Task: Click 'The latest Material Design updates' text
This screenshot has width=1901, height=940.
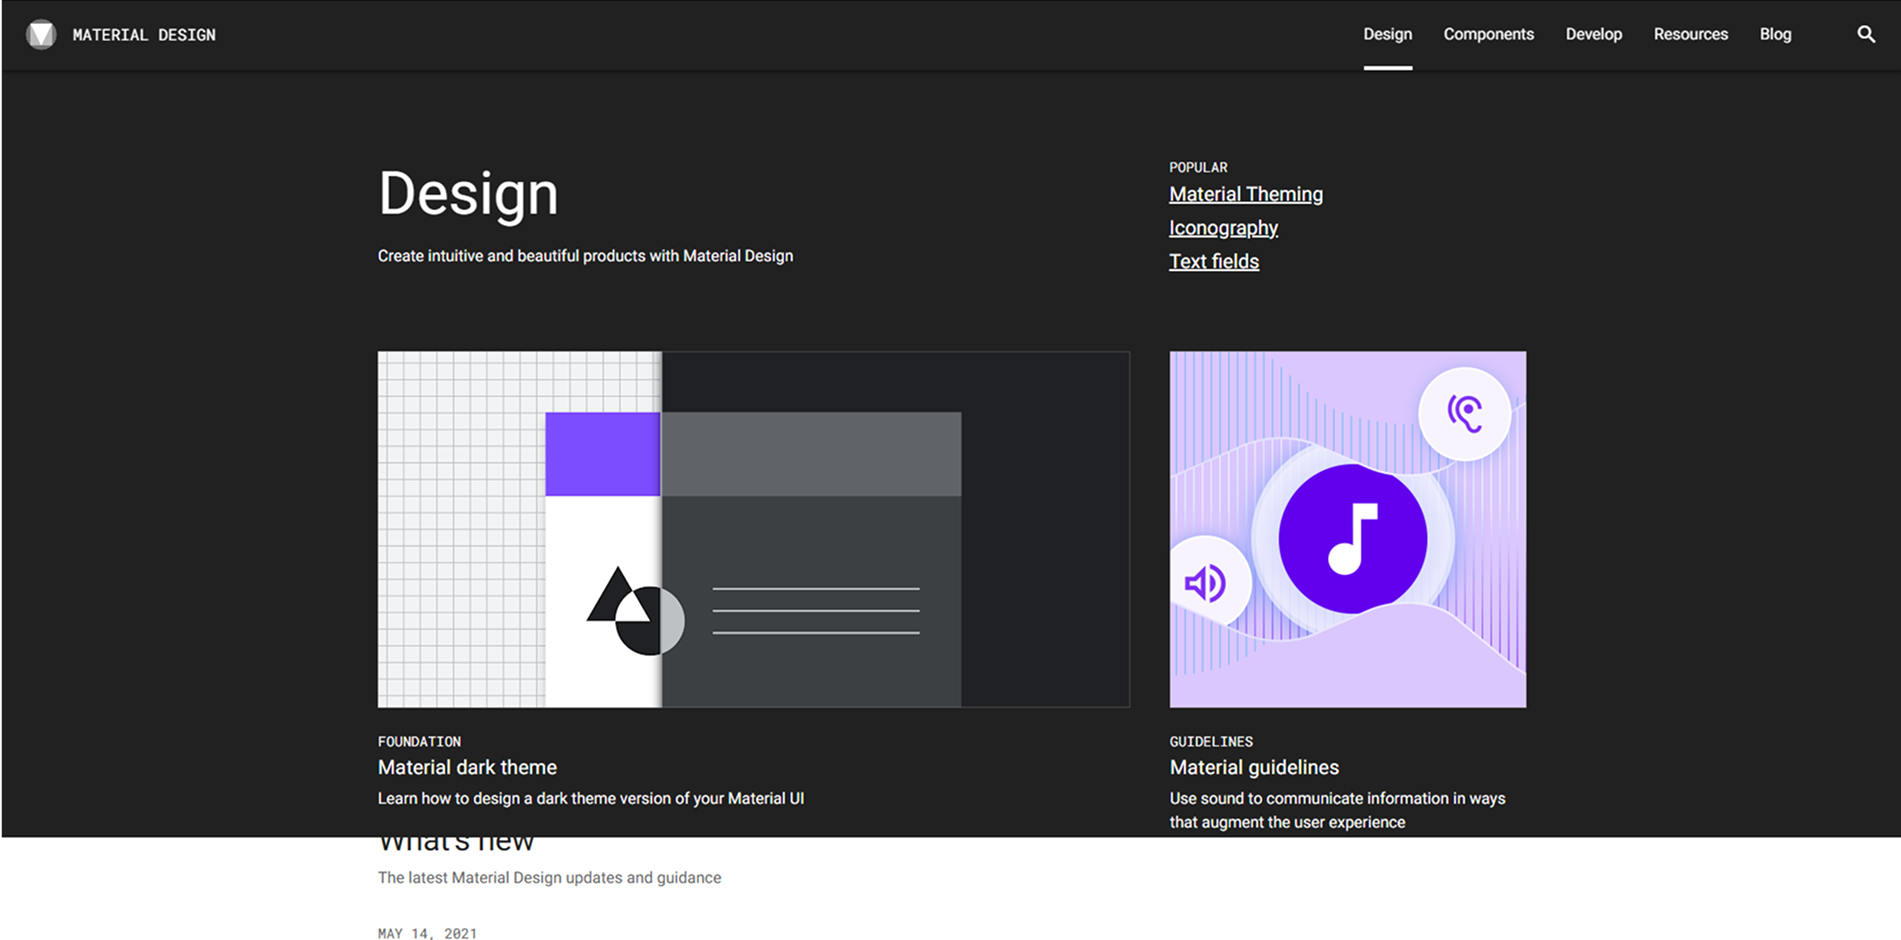Action: coord(549,878)
